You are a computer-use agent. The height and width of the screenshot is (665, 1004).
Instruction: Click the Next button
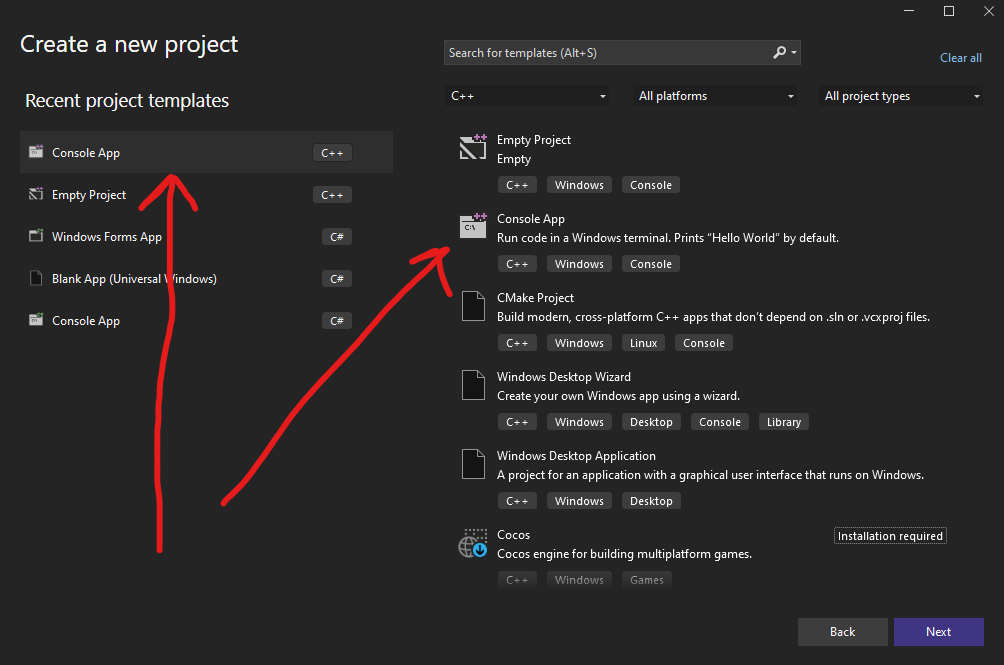coord(938,632)
